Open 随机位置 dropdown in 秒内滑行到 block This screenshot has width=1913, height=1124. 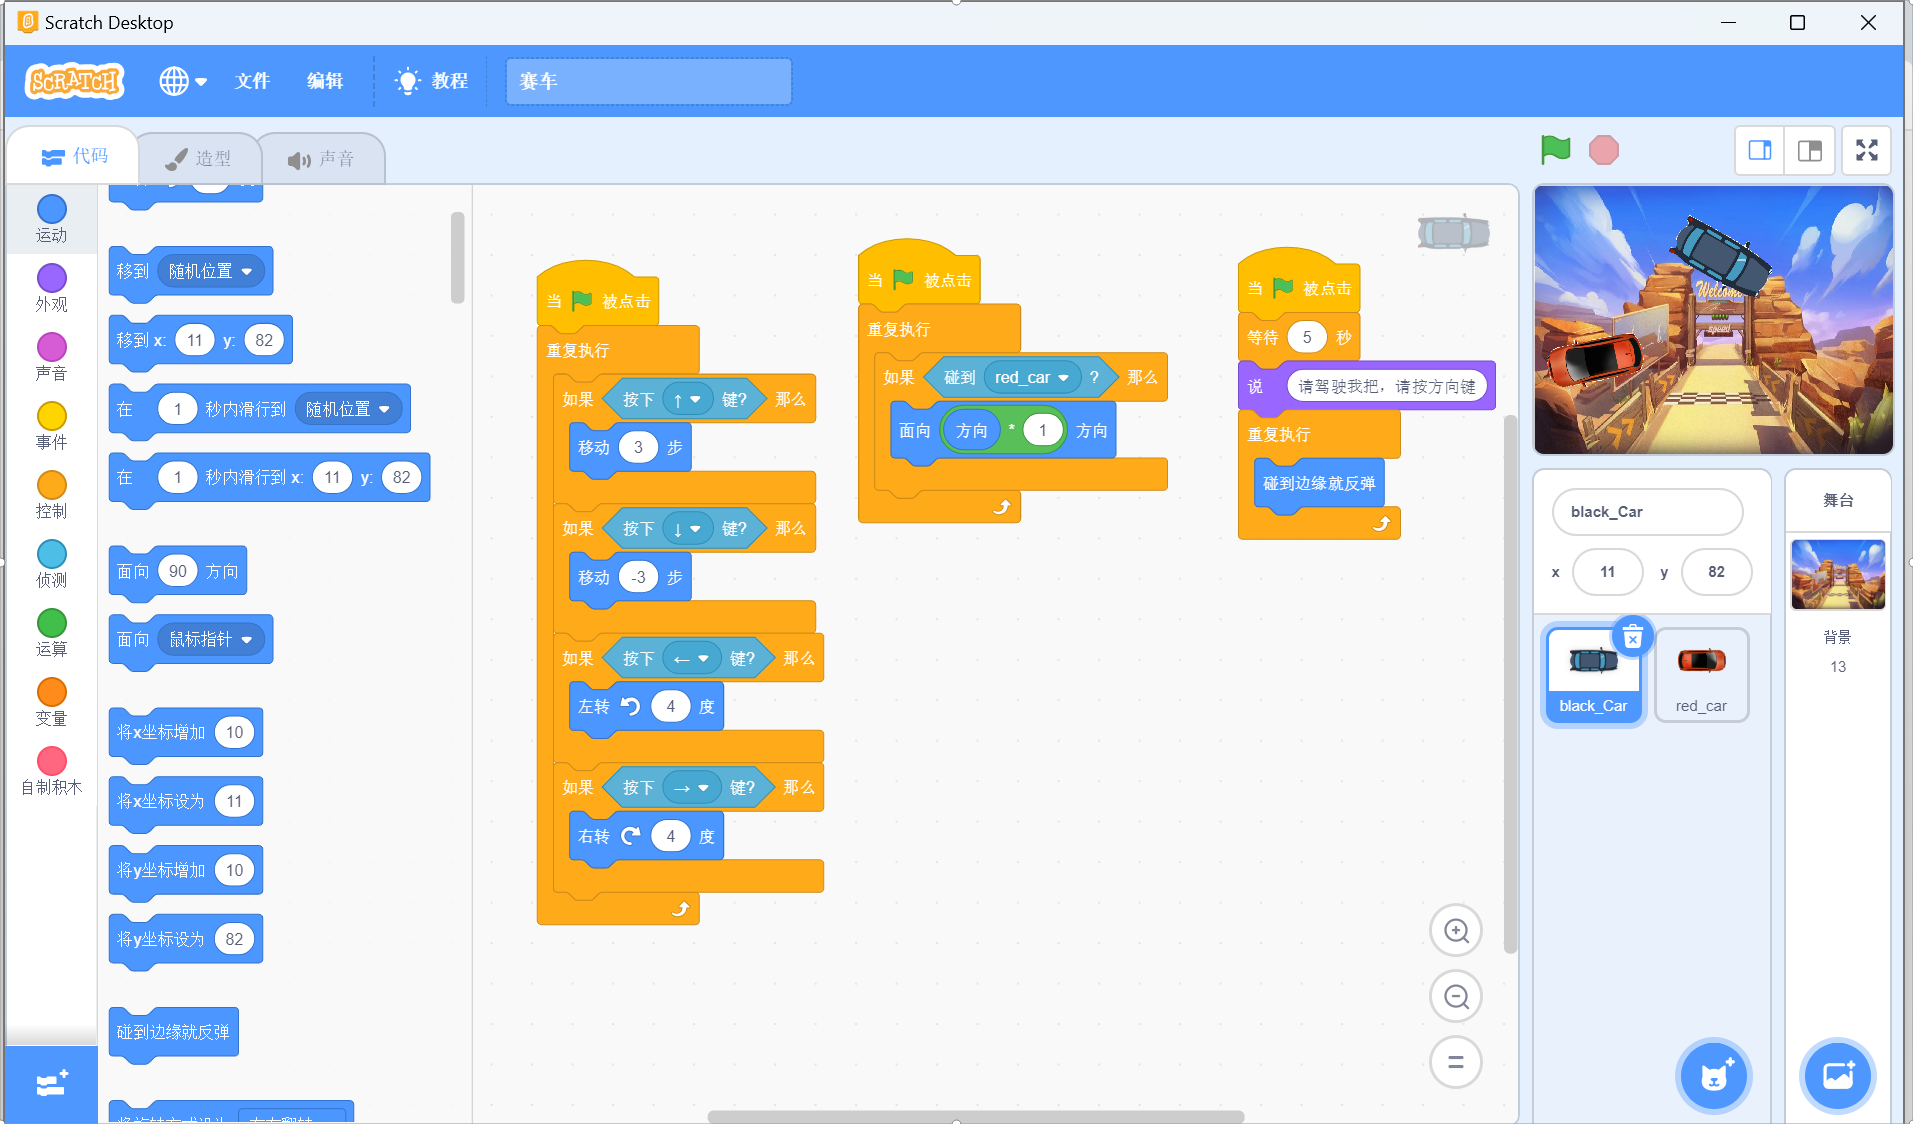[x=348, y=409]
